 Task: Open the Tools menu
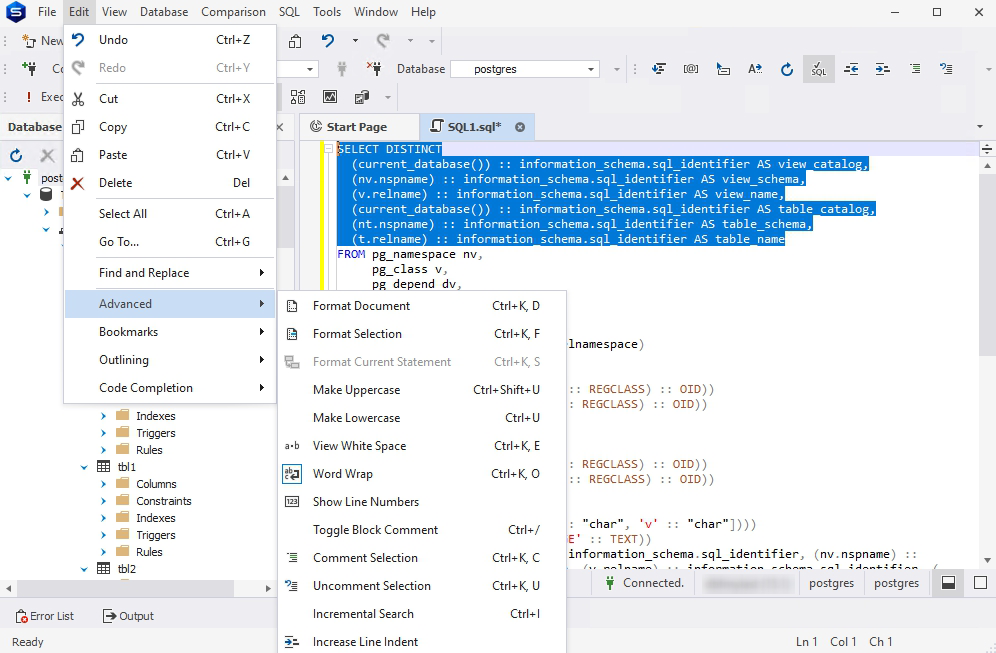pos(326,12)
